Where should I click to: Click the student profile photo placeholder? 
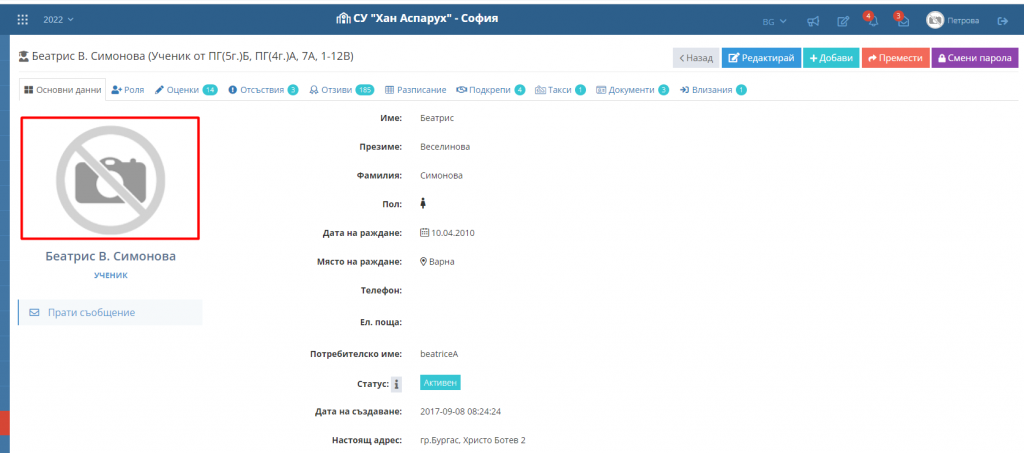[110, 178]
